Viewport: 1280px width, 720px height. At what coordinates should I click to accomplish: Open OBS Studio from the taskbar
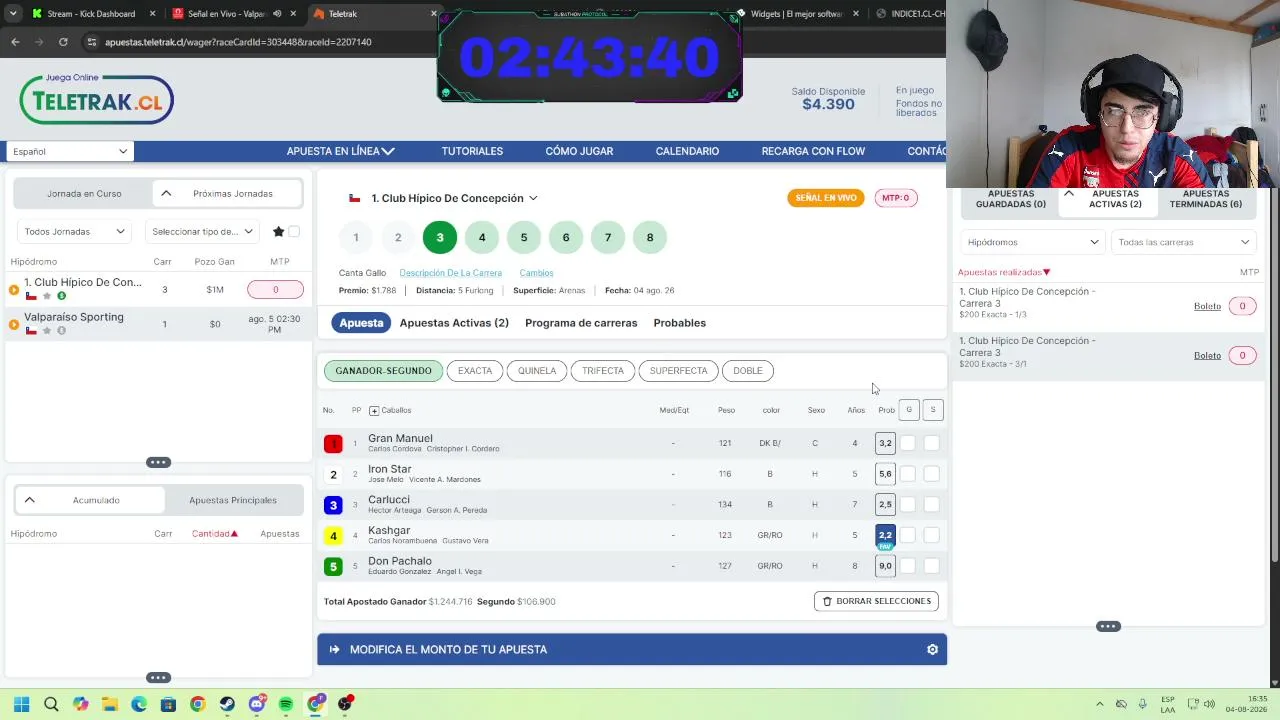pyautogui.click(x=345, y=704)
